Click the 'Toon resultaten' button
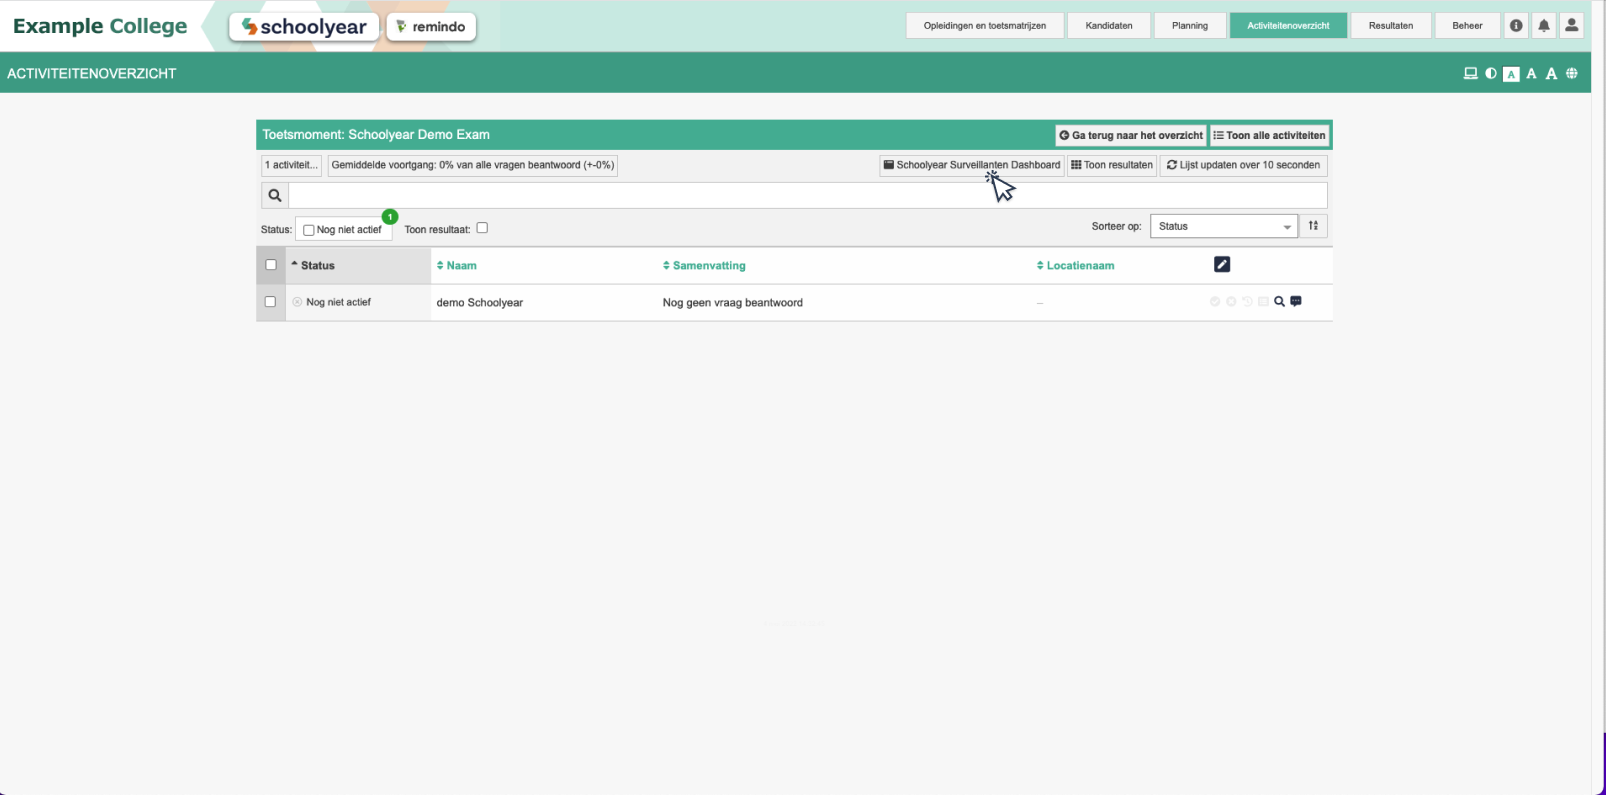Viewport: 1606px width, 795px height. click(1112, 165)
